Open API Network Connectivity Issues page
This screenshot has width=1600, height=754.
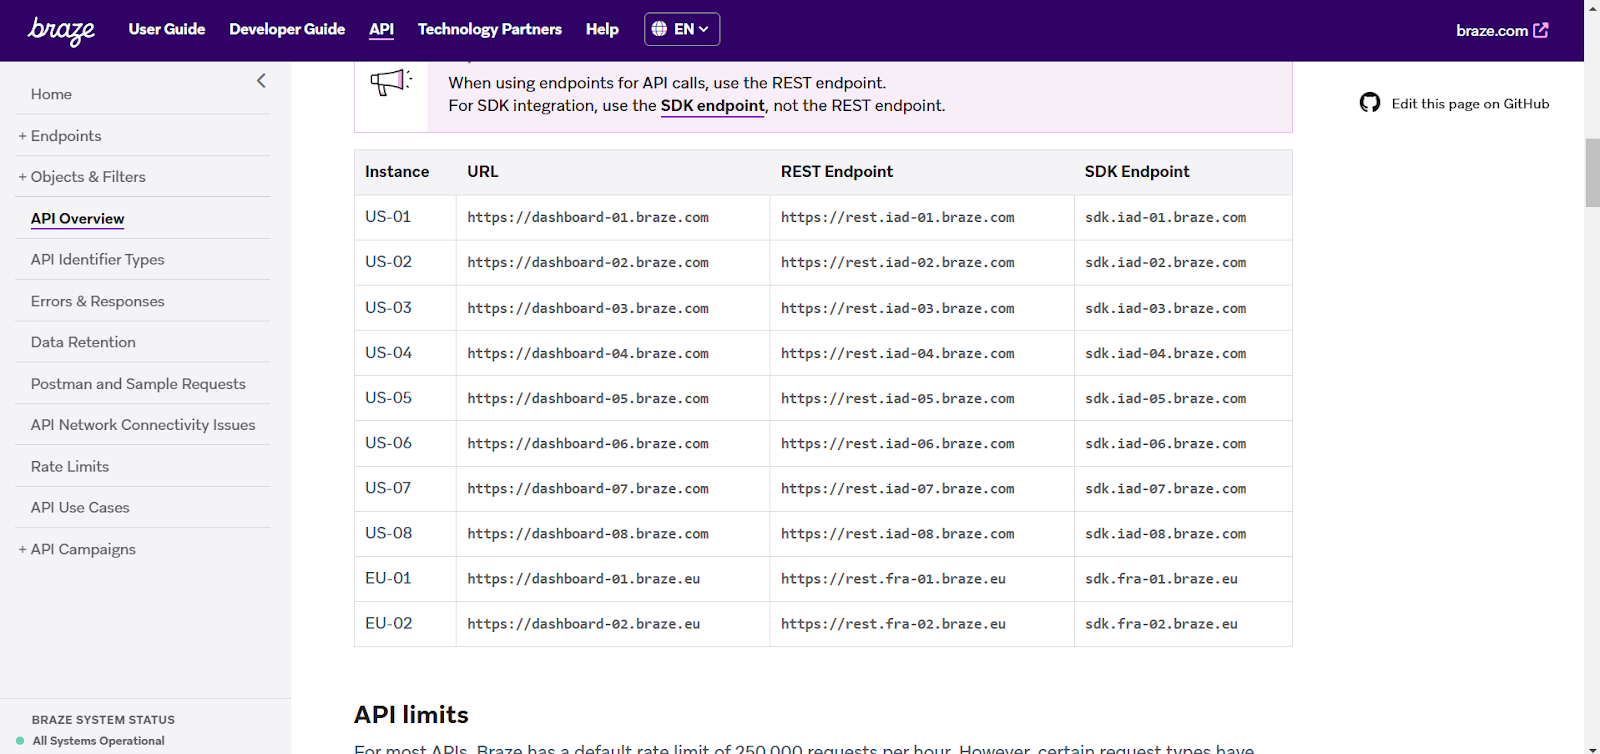pyautogui.click(x=143, y=425)
